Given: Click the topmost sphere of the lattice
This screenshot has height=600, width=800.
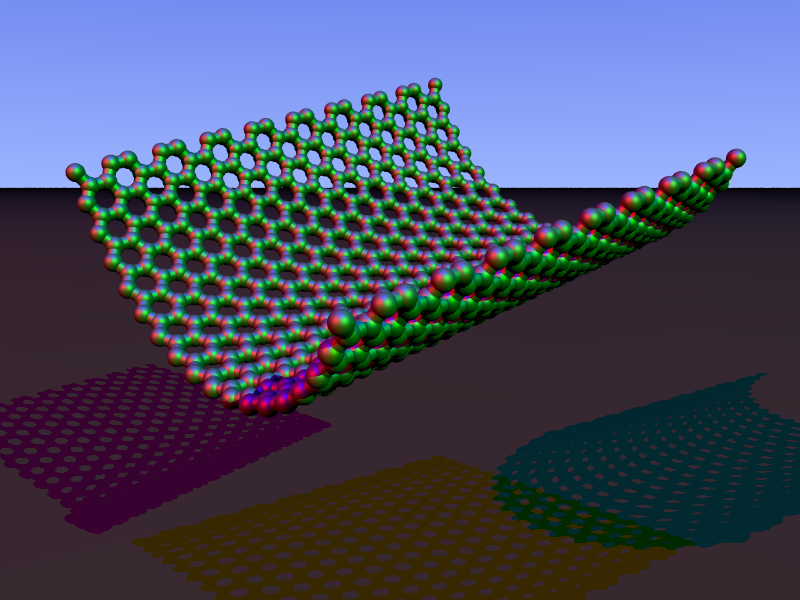Looking at the screenshot, I should tap(435, 85).
